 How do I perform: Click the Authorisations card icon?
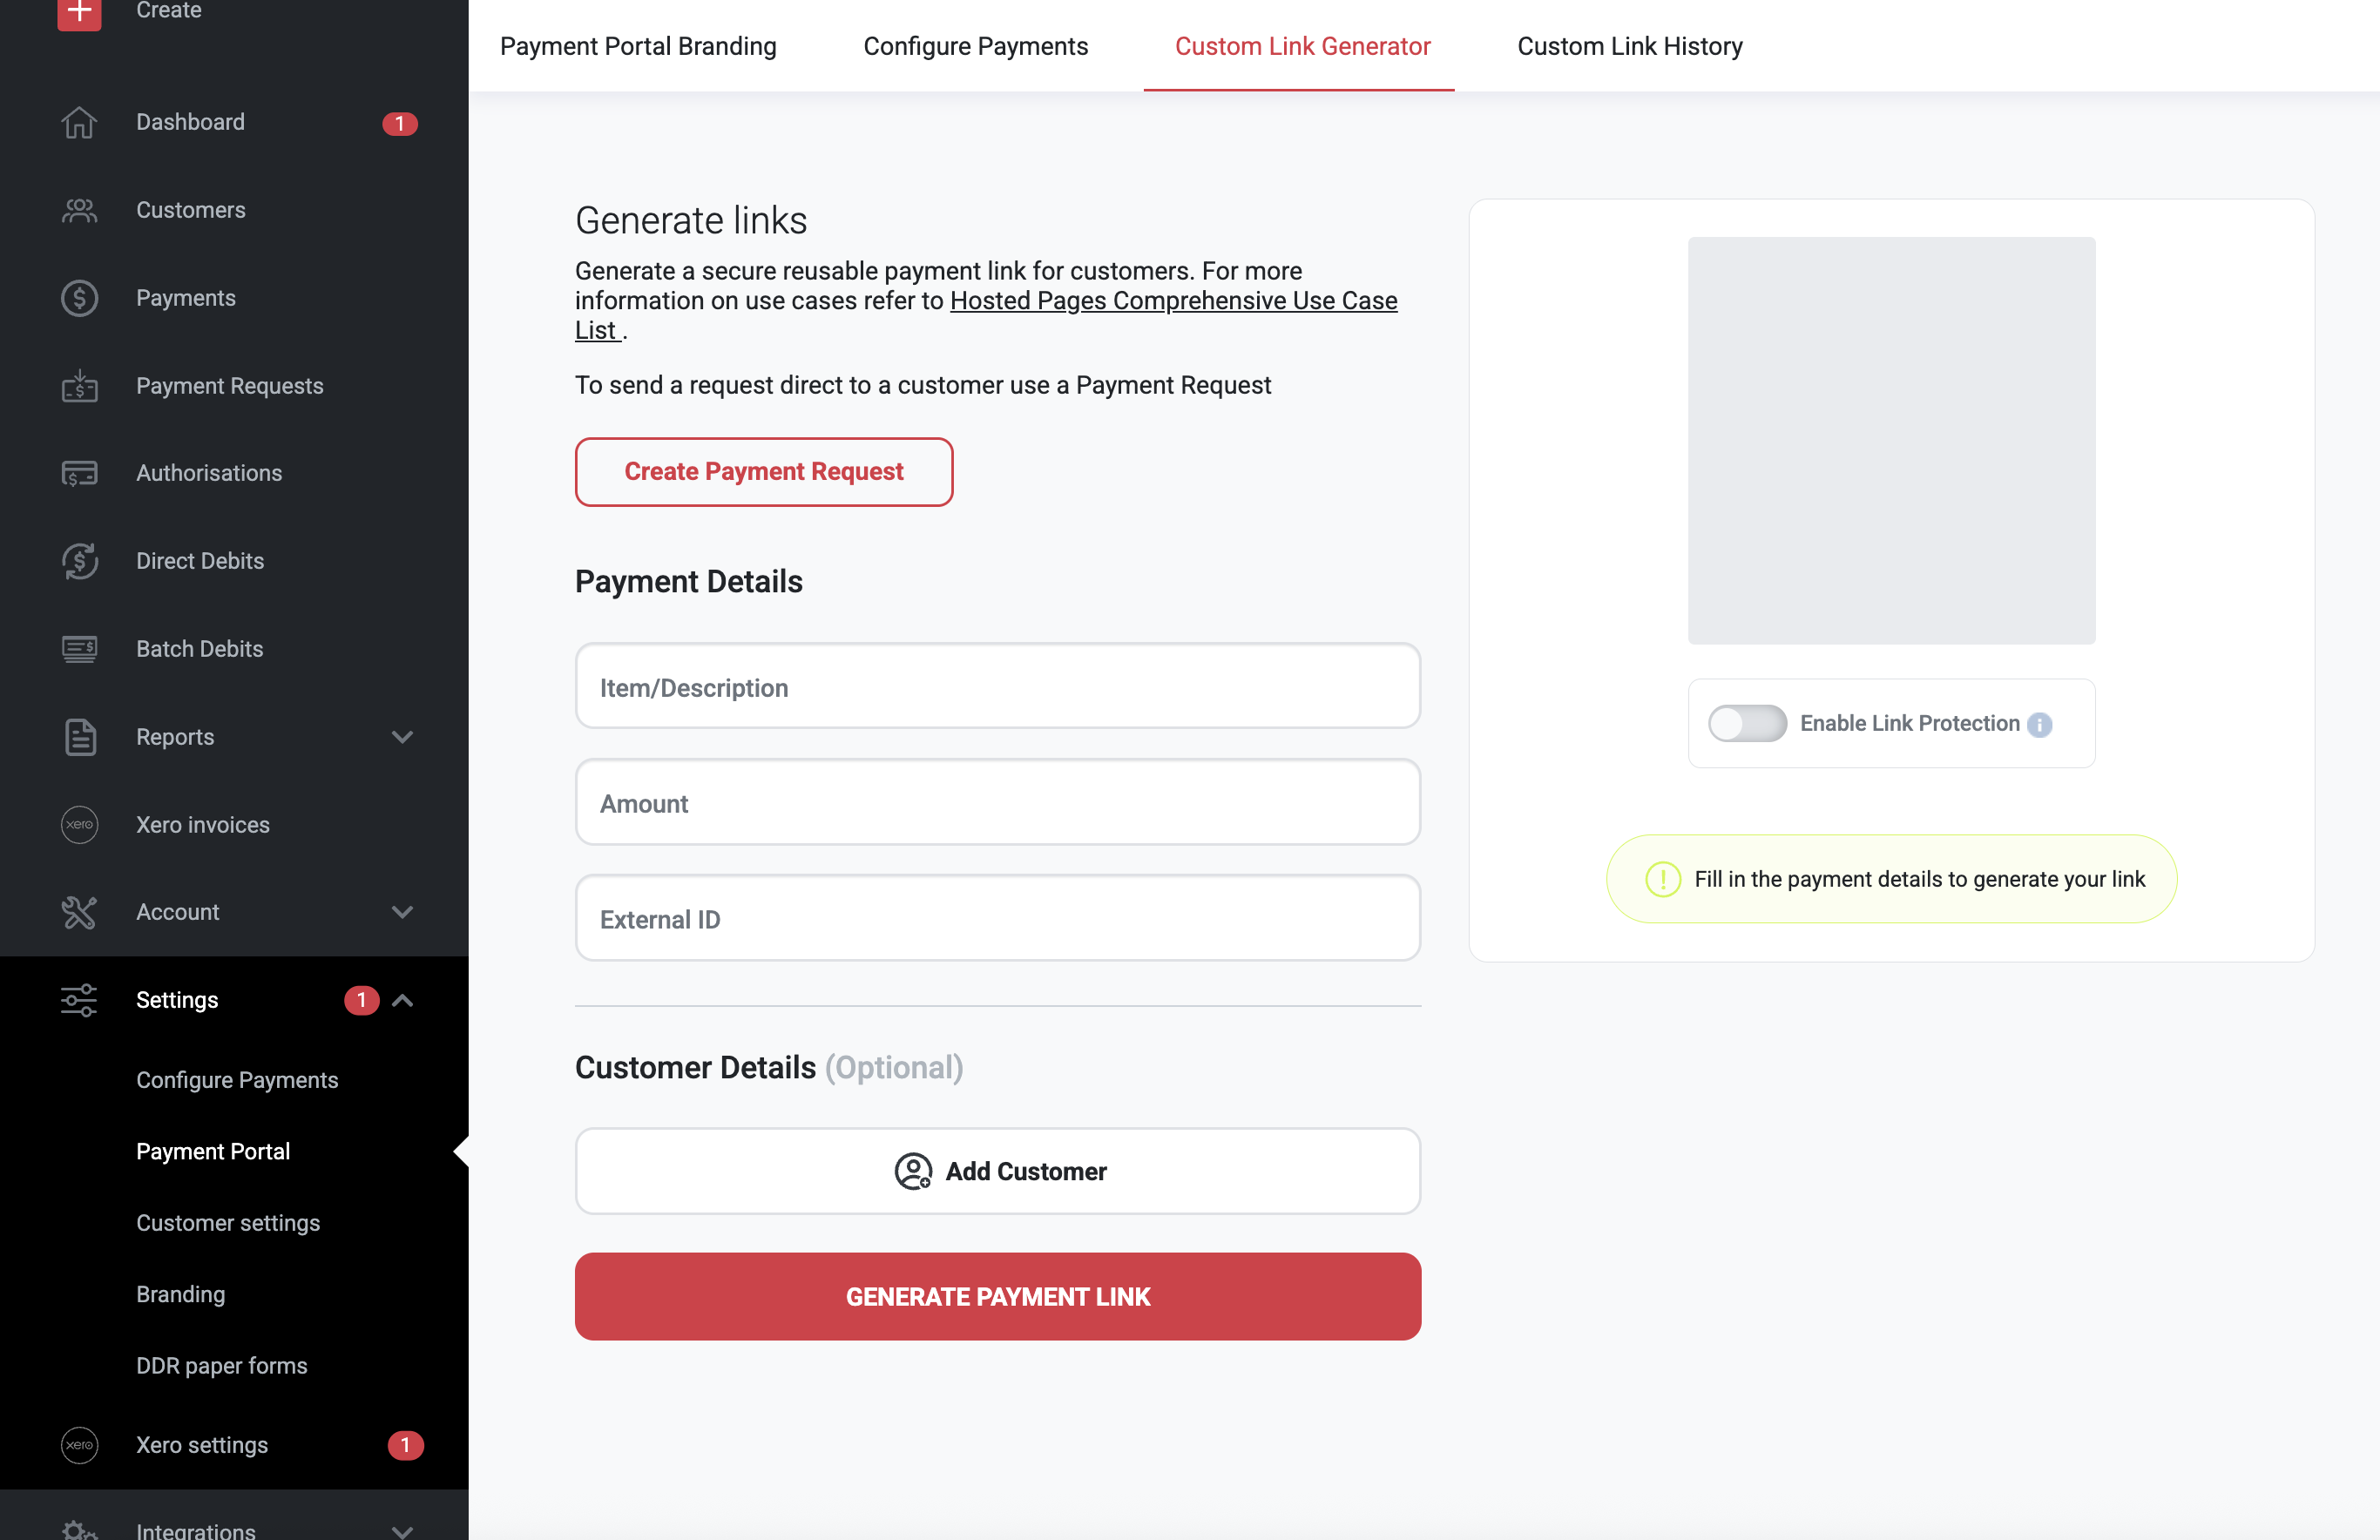tap(79, 473)
